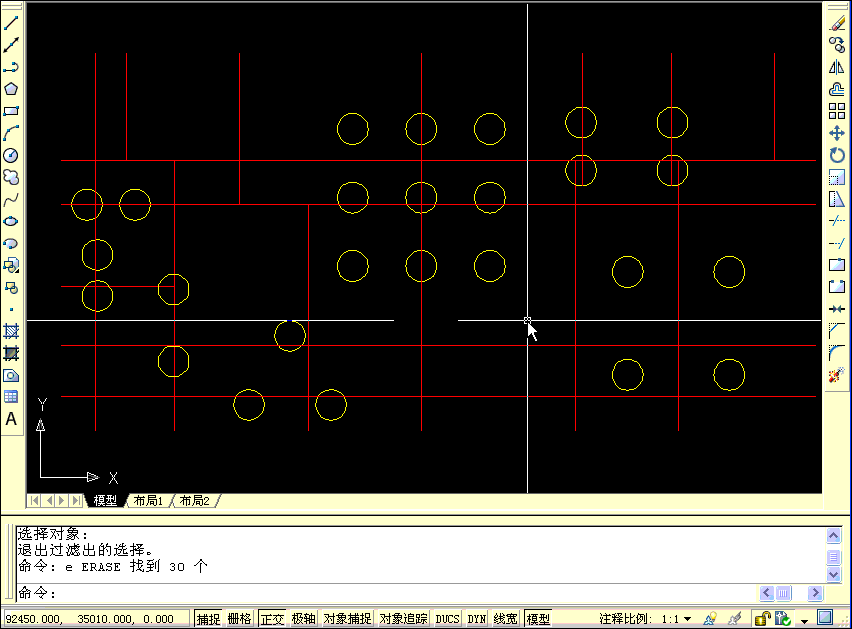Select the Construction Line tool
Screen dimensions: 852x629
[11, 45]
